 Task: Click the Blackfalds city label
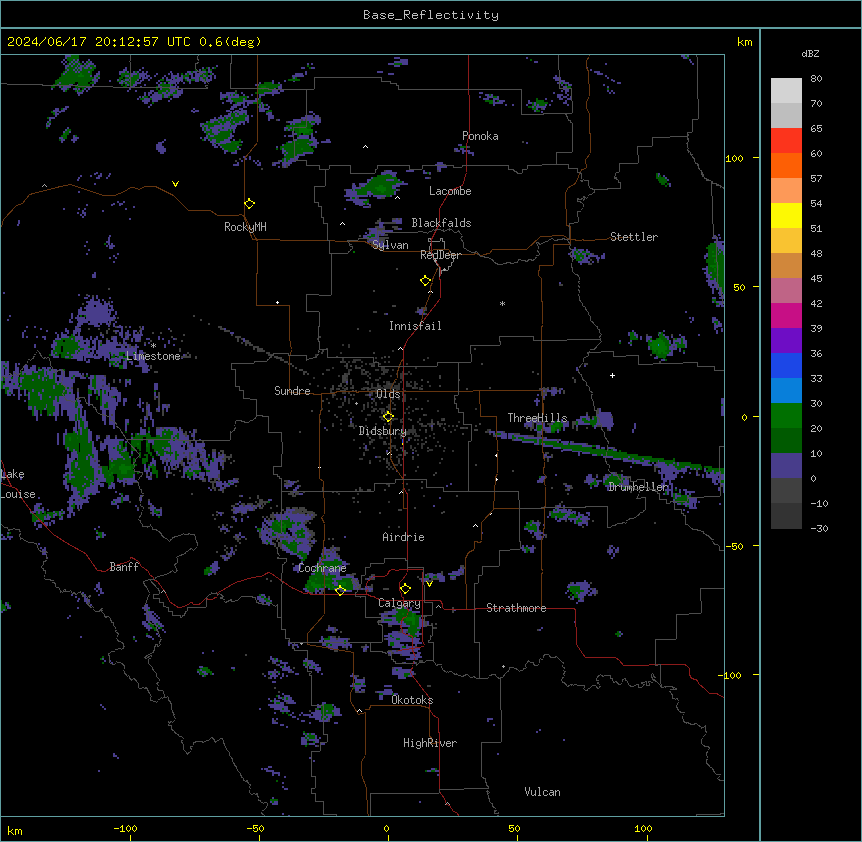(x=441, y=223)
